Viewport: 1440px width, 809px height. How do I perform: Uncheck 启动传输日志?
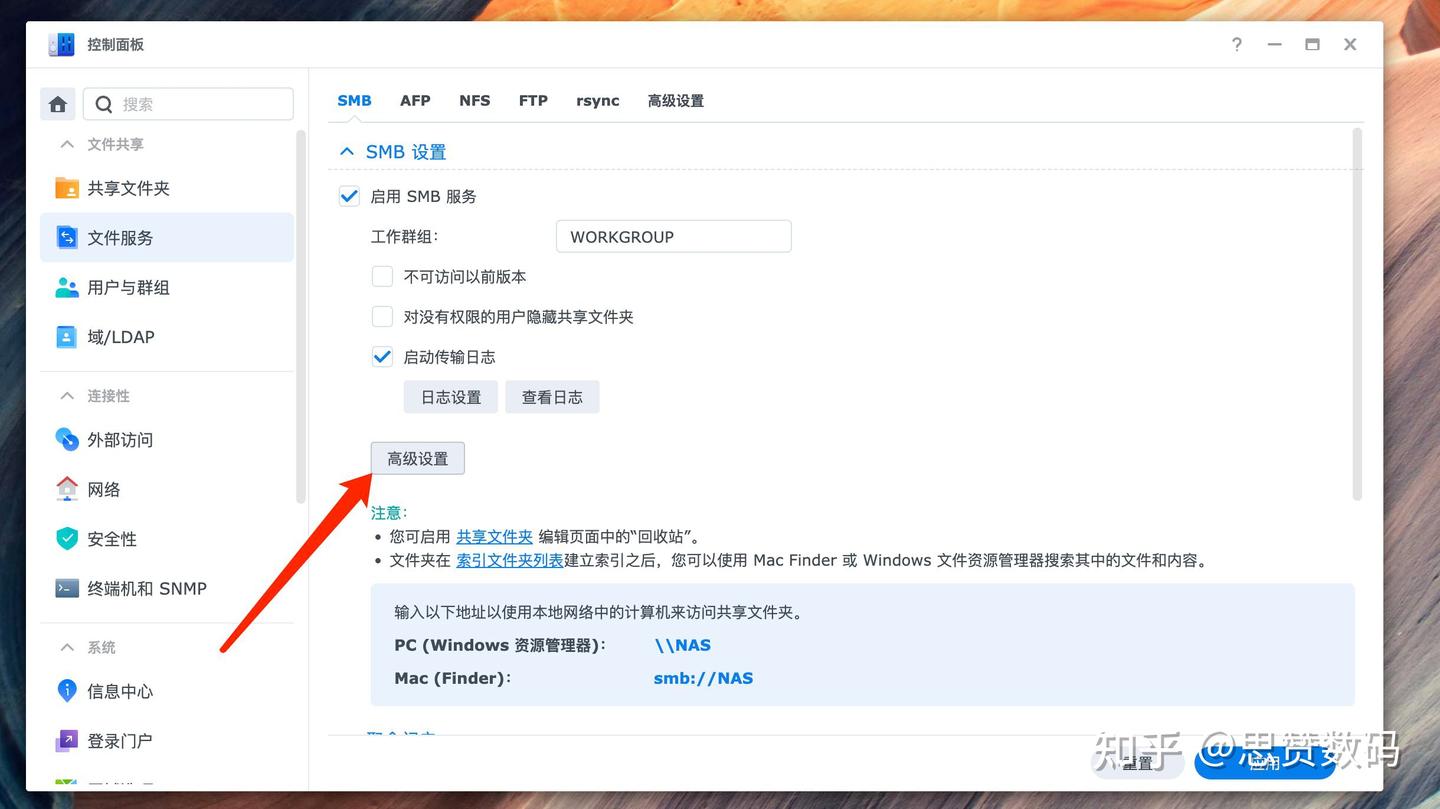click(x=382, y=356)
